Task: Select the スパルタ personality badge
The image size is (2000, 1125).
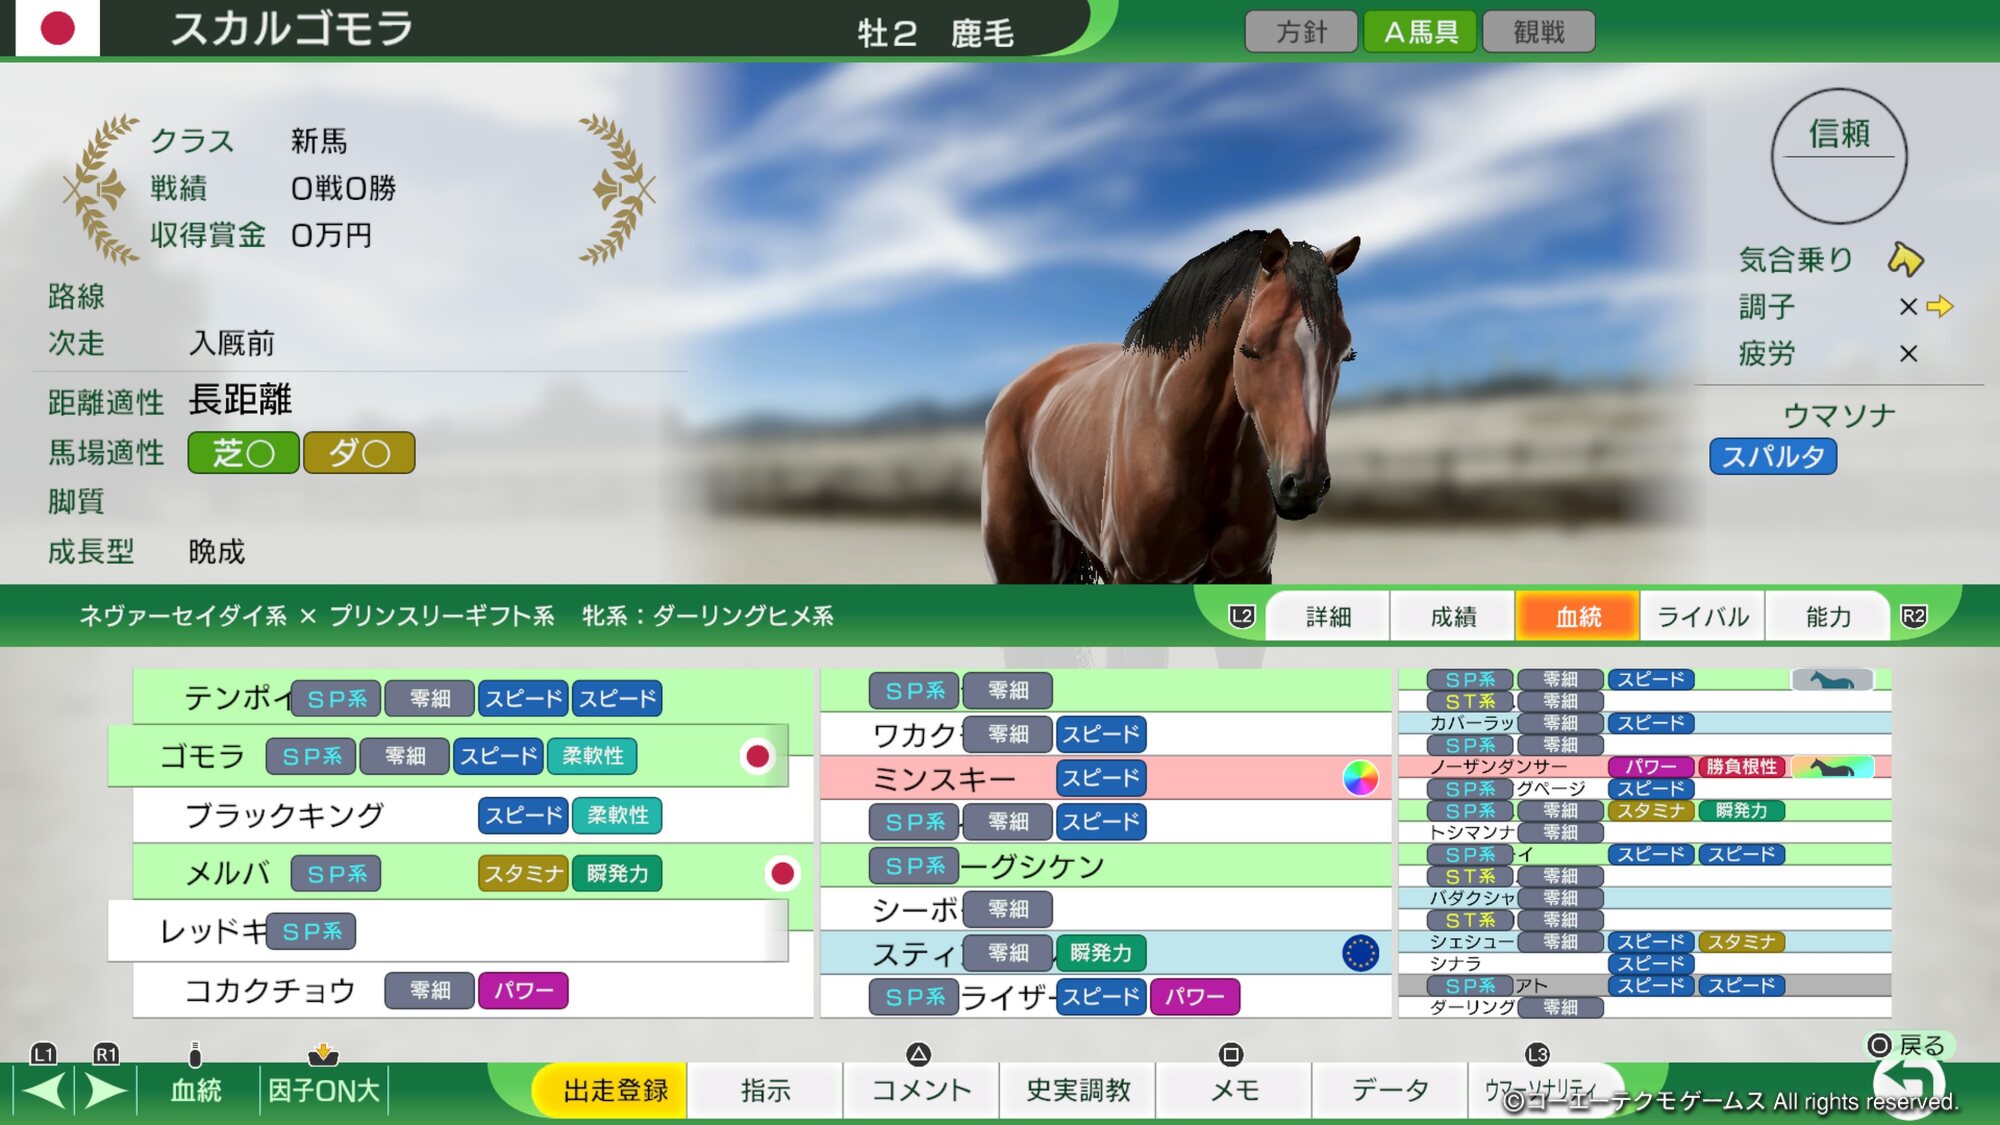Action: [1772, 457]
